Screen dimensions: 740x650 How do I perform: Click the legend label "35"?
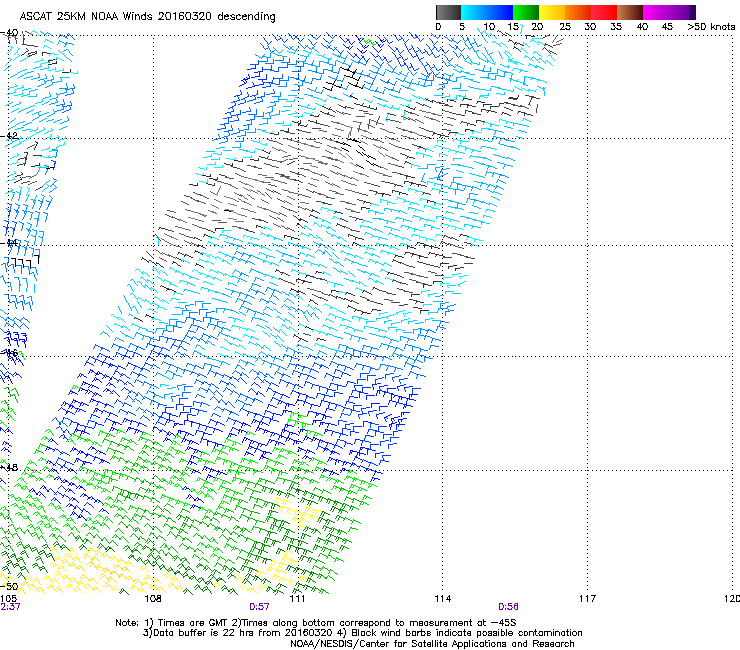click(x=616, y=27)
